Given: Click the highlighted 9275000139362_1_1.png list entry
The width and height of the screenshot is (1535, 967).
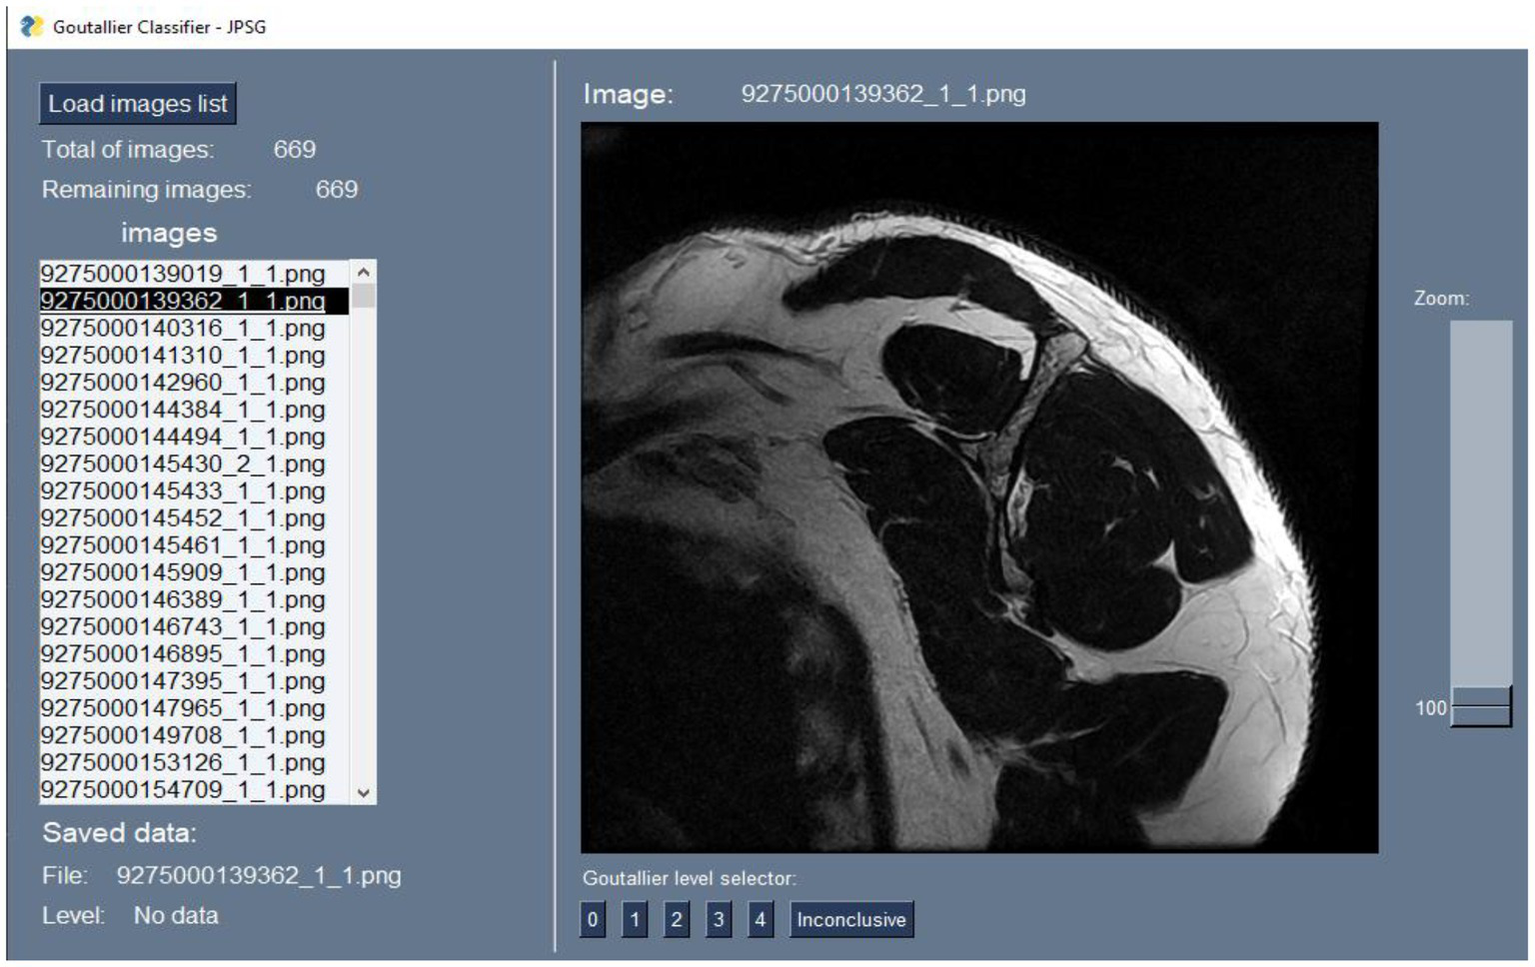Looking at the screenshot, I should point(183,301).
